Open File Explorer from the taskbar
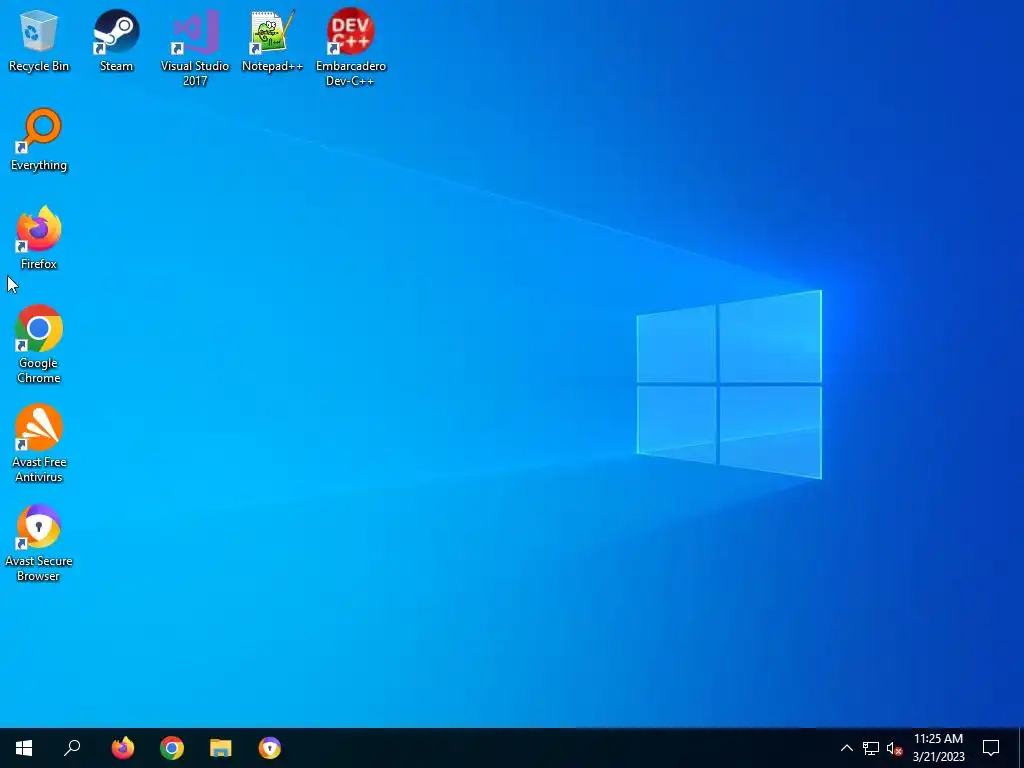 pyautogui.click(x=221, y=748)
